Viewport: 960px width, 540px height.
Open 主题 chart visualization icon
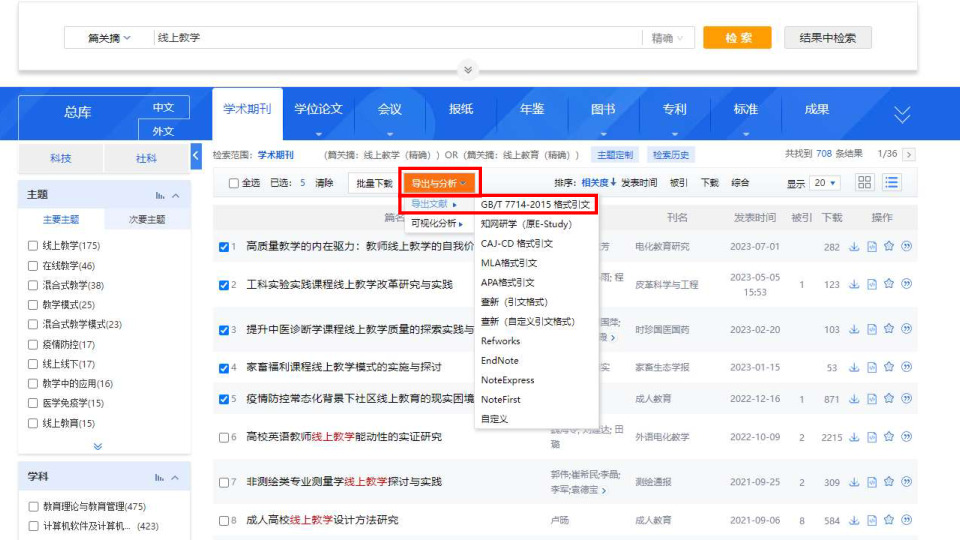click(160, 195)
